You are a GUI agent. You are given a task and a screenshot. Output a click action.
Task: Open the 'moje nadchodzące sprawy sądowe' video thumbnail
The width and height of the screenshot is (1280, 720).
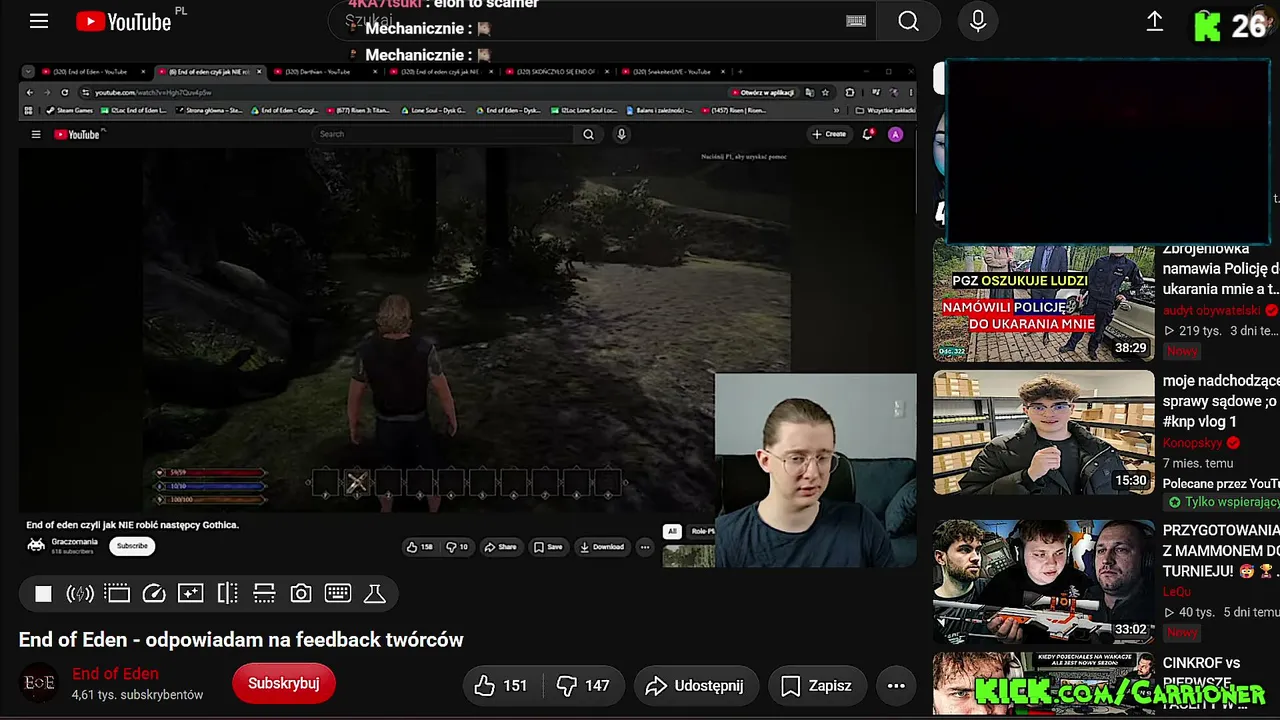click(x=1044, y=432)
